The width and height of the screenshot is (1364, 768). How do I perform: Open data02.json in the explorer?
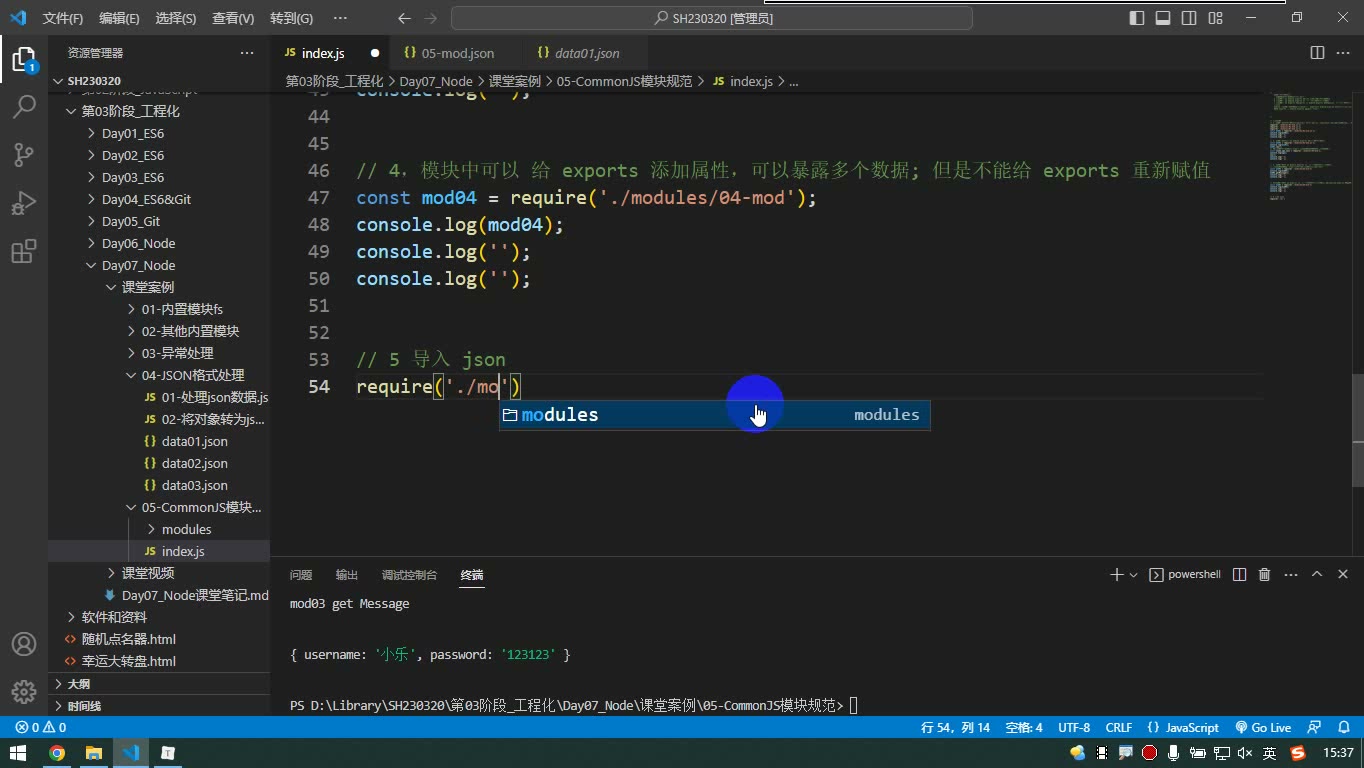pyautogui.click(x=195, y=463)
